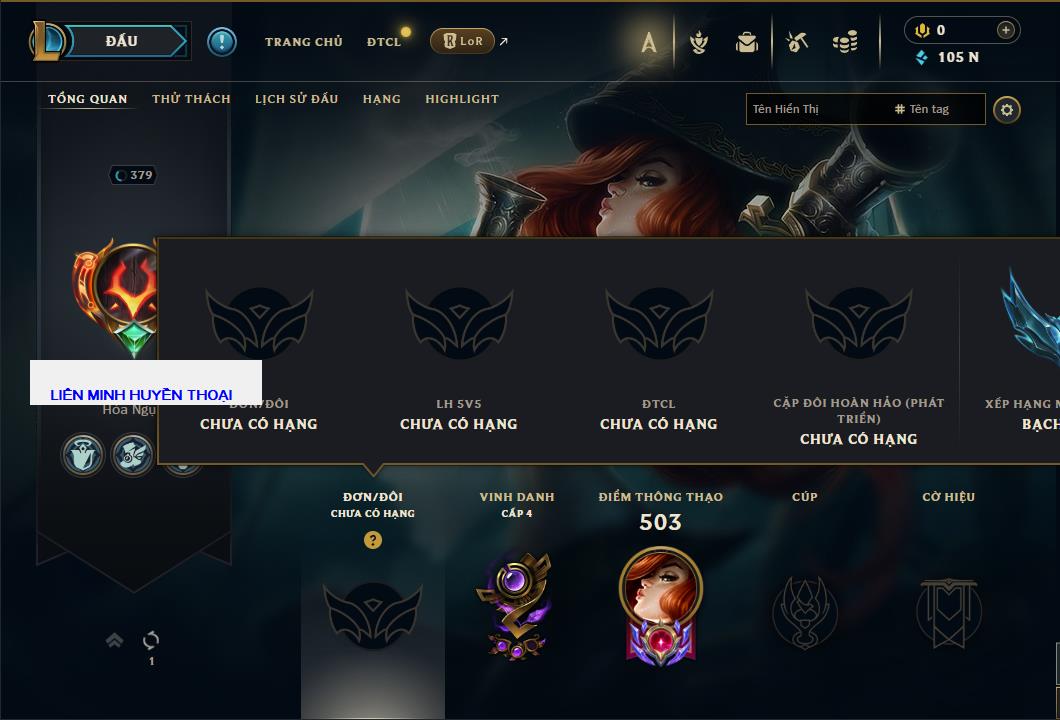Screen dimensions: 1060x720
Task: Open the HIGHLIGHT tab
Action: [462, 99]
